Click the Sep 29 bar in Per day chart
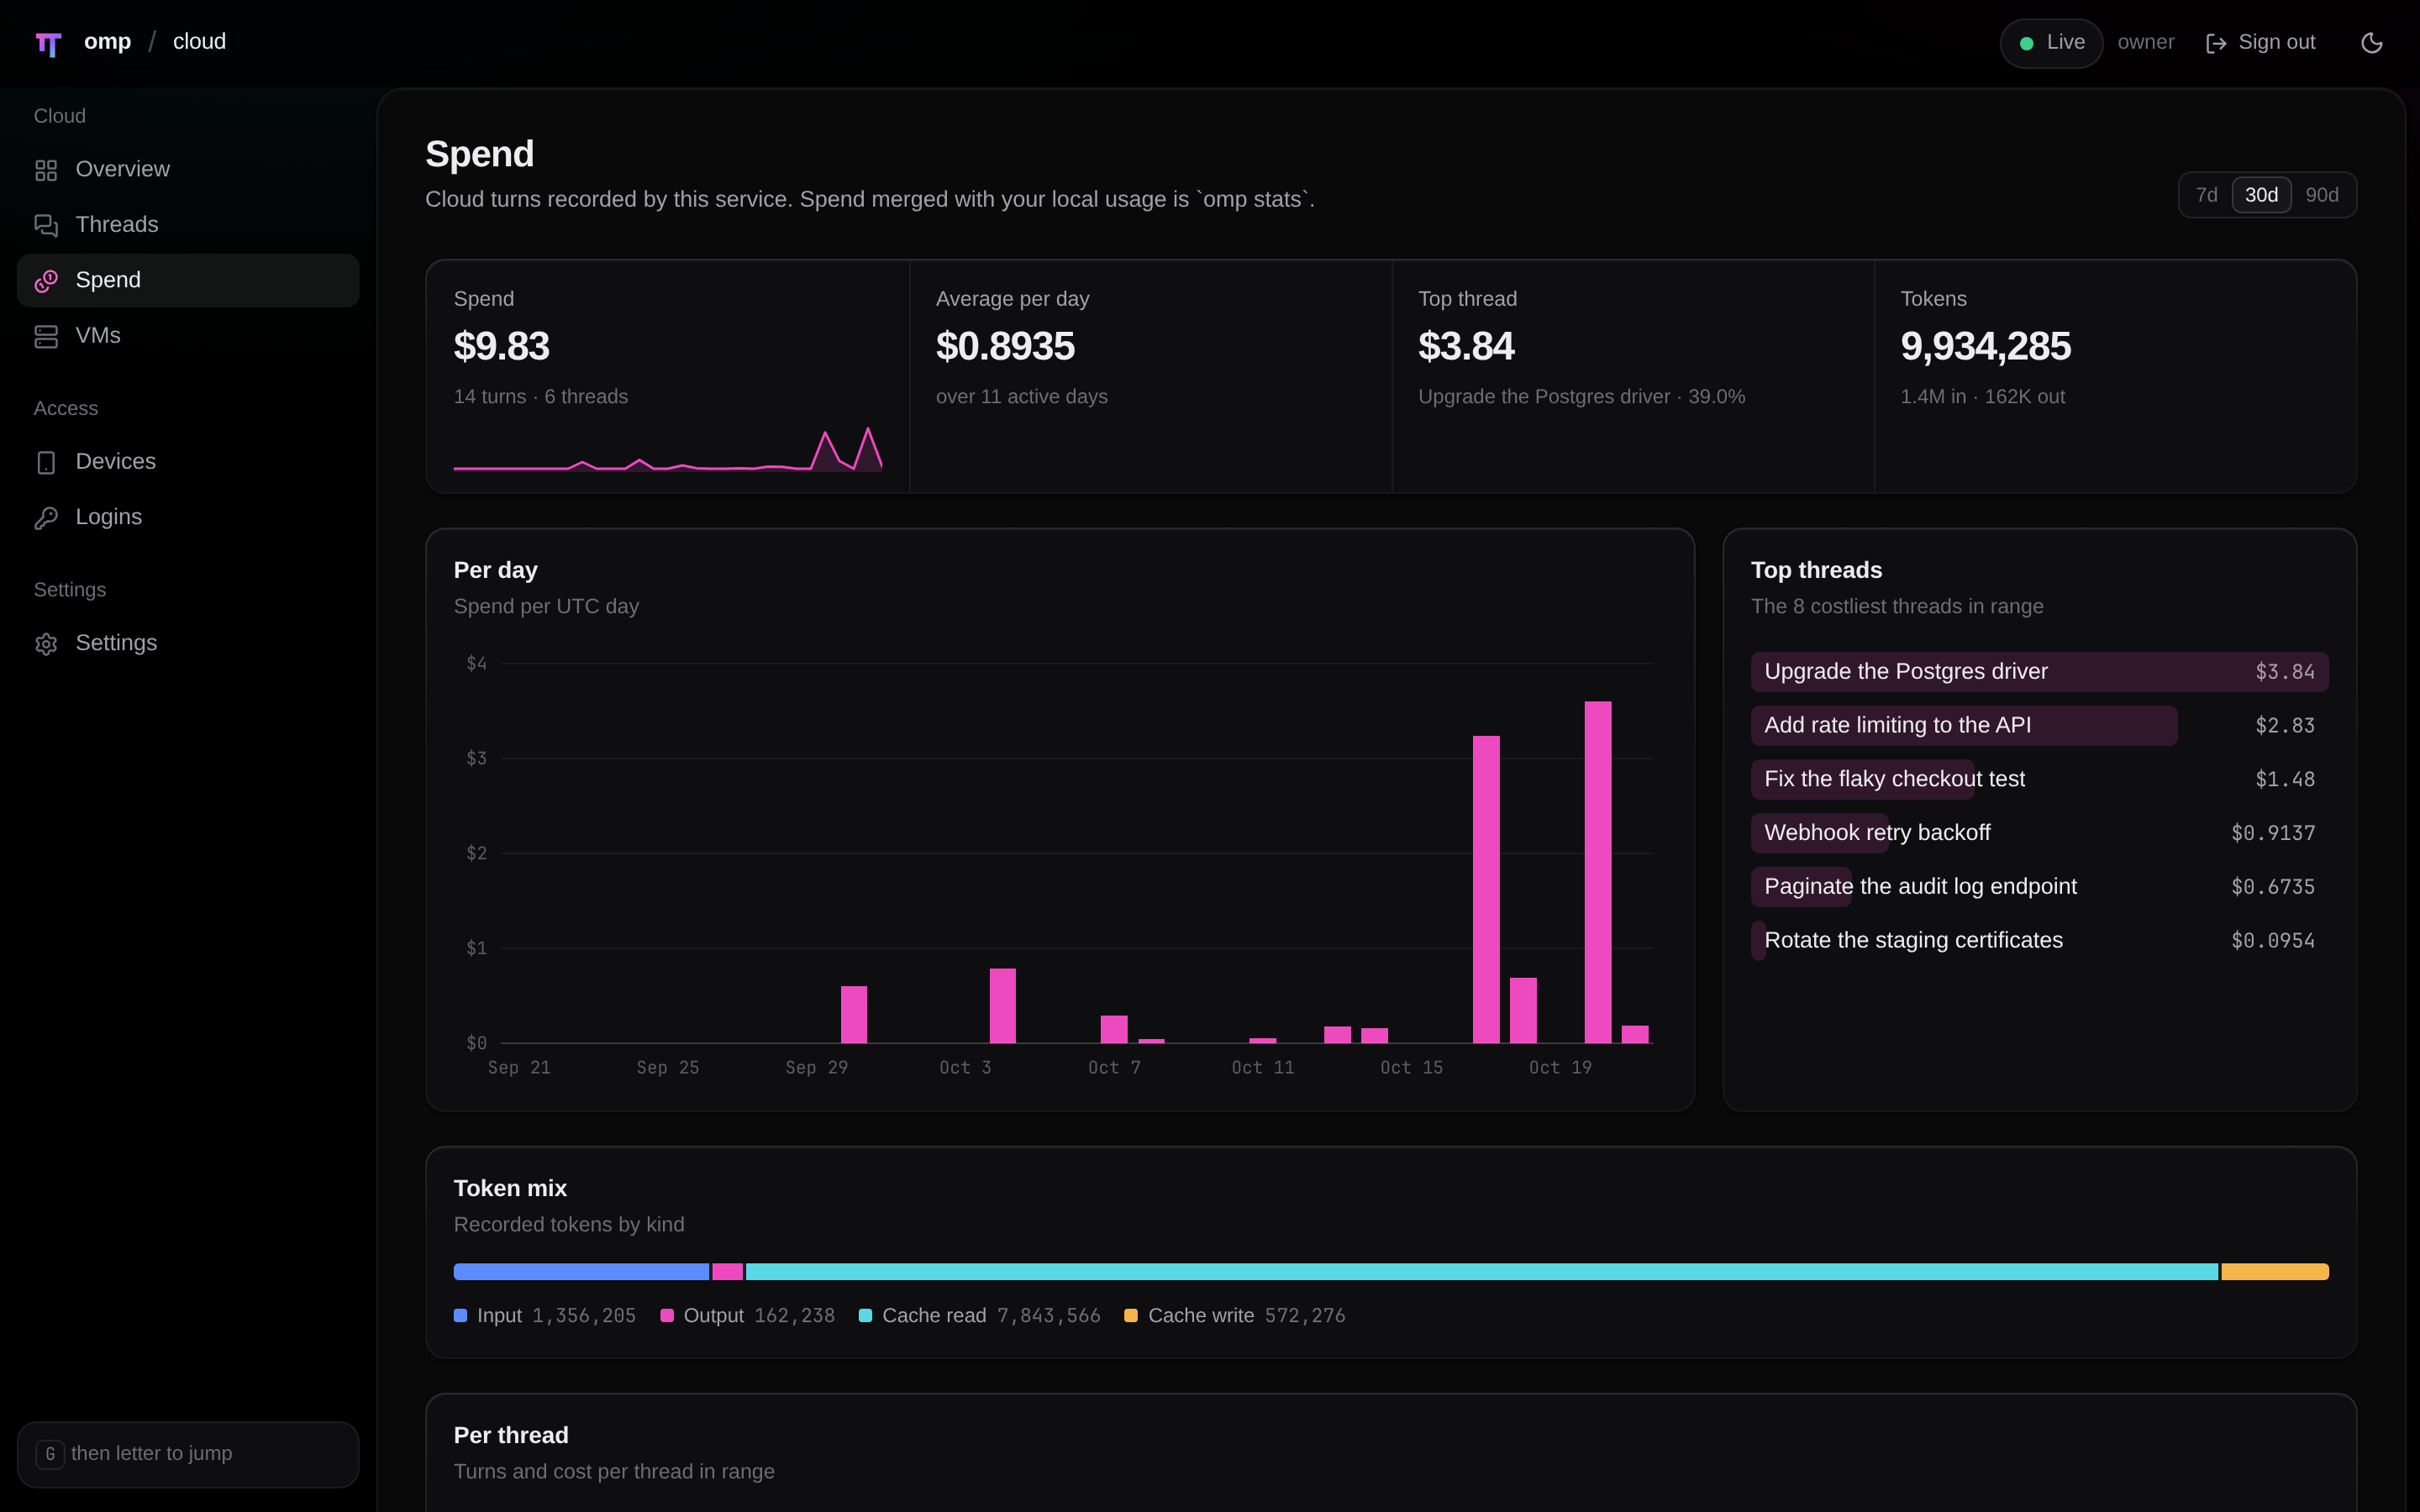Viewport: 2420px width, 1512px height. pos(854,1015)
